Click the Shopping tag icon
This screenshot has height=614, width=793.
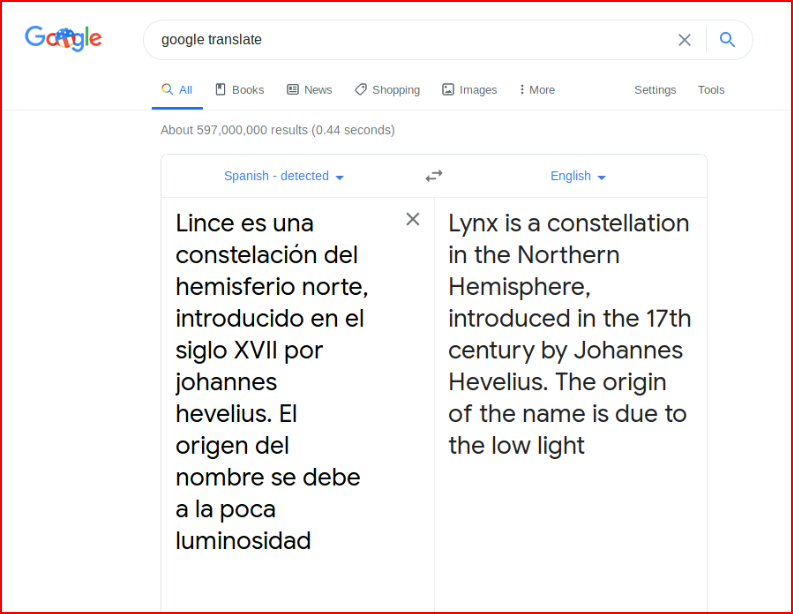[x=361, y=90]
